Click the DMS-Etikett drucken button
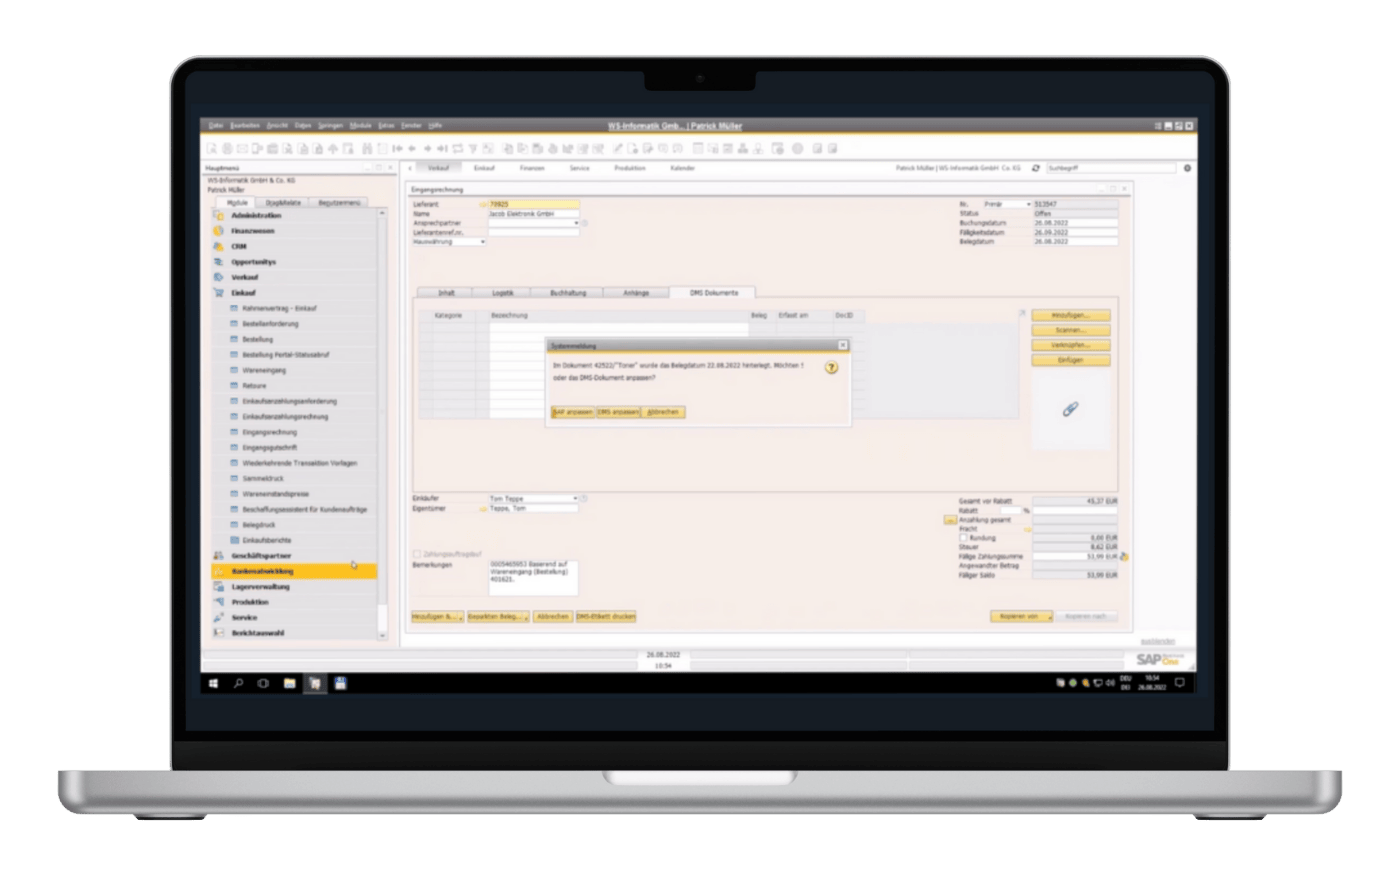The height and width of the screenshot is (875, 1400). click(606, 617)
